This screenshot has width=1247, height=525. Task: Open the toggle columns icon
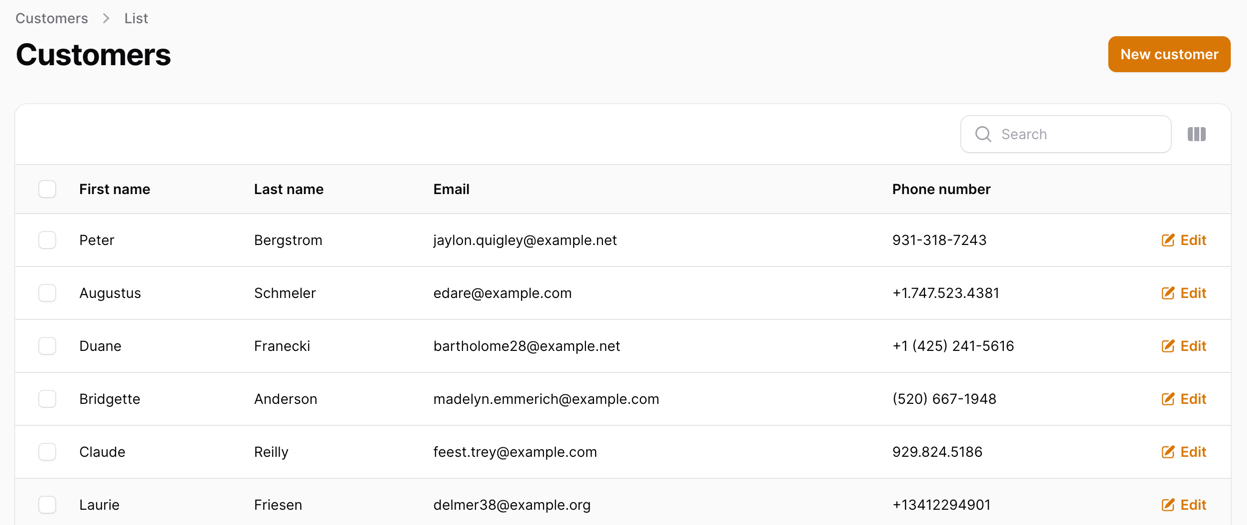[1196, 134]
